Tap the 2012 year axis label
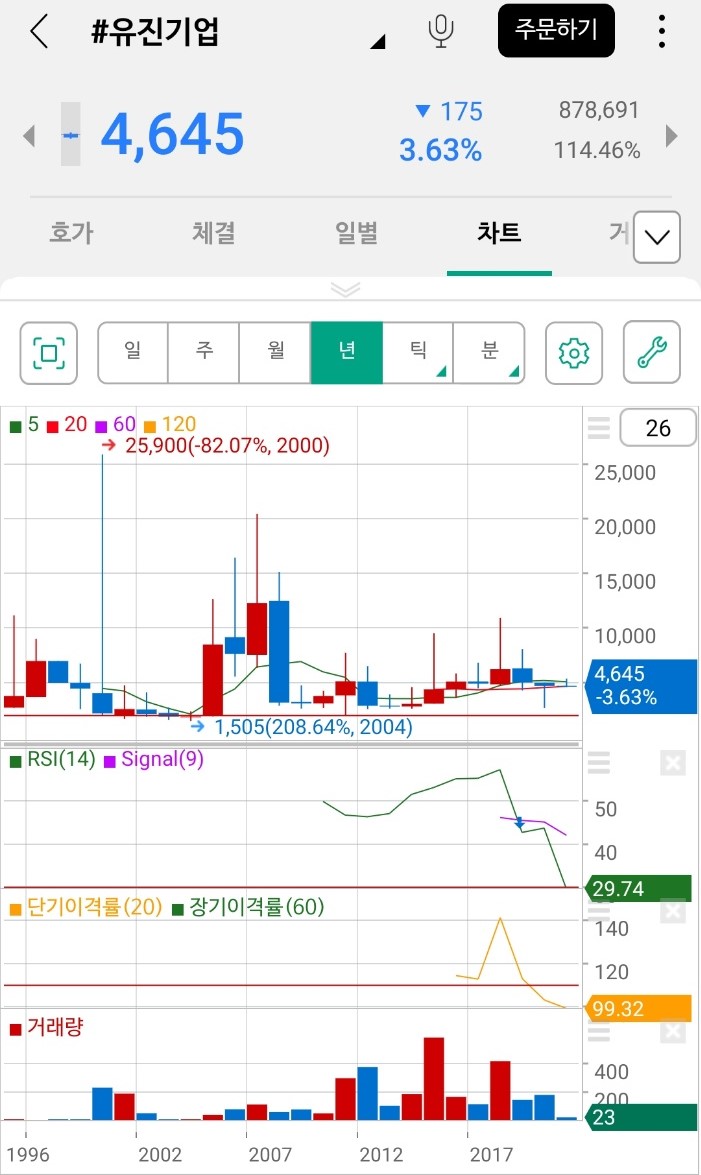 pos(381,1154)
